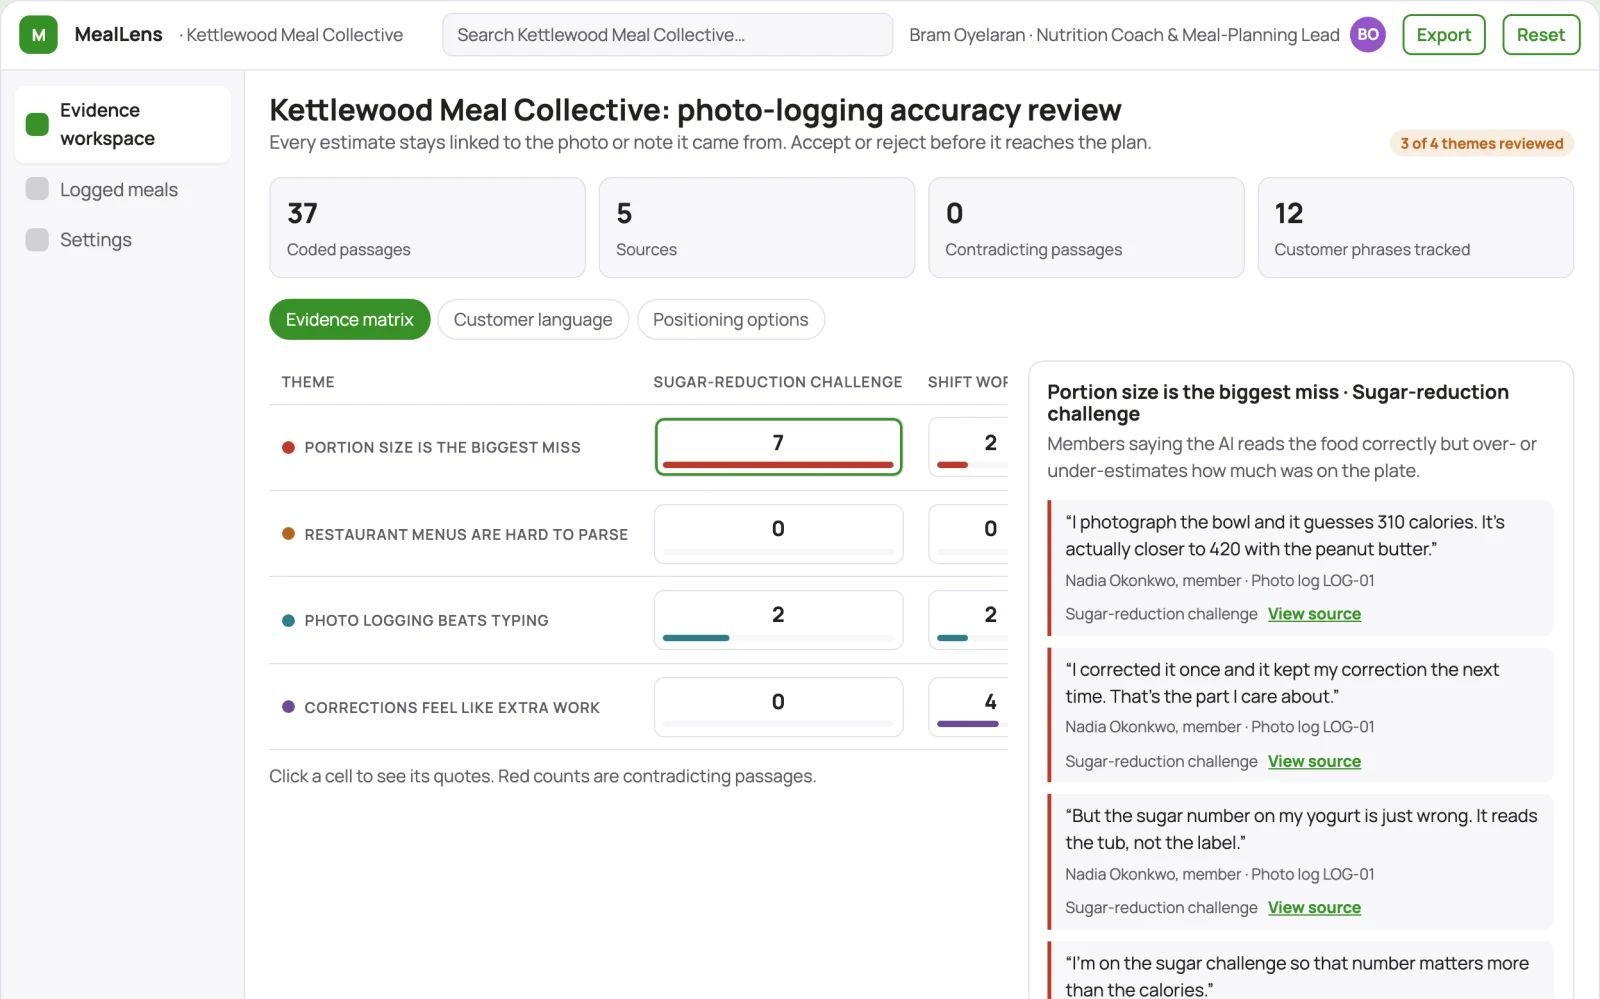Click the purple dot beside Corrections theme
This screenshot has height=999, width=1600.
click(288, 707)
